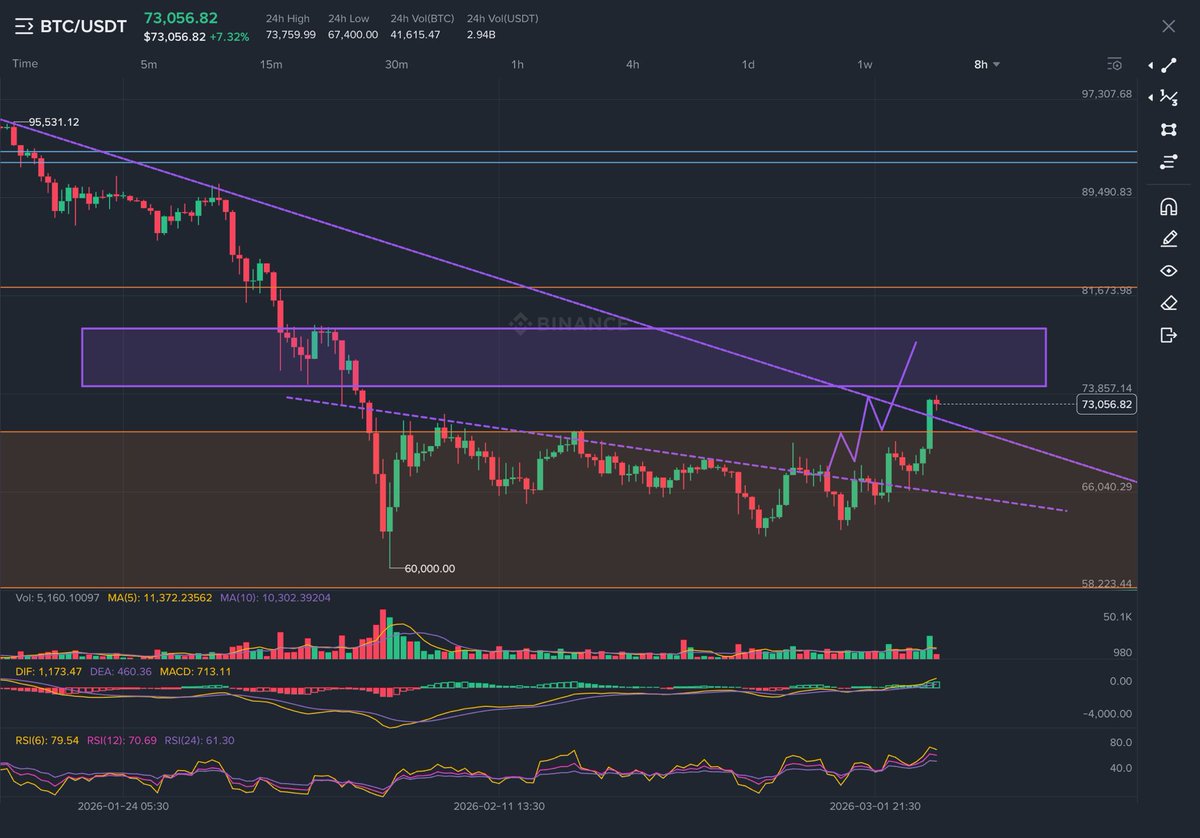Select the horizontal lines tool
This screenshot has width=1200, height=838.
tap(1168, 161)
